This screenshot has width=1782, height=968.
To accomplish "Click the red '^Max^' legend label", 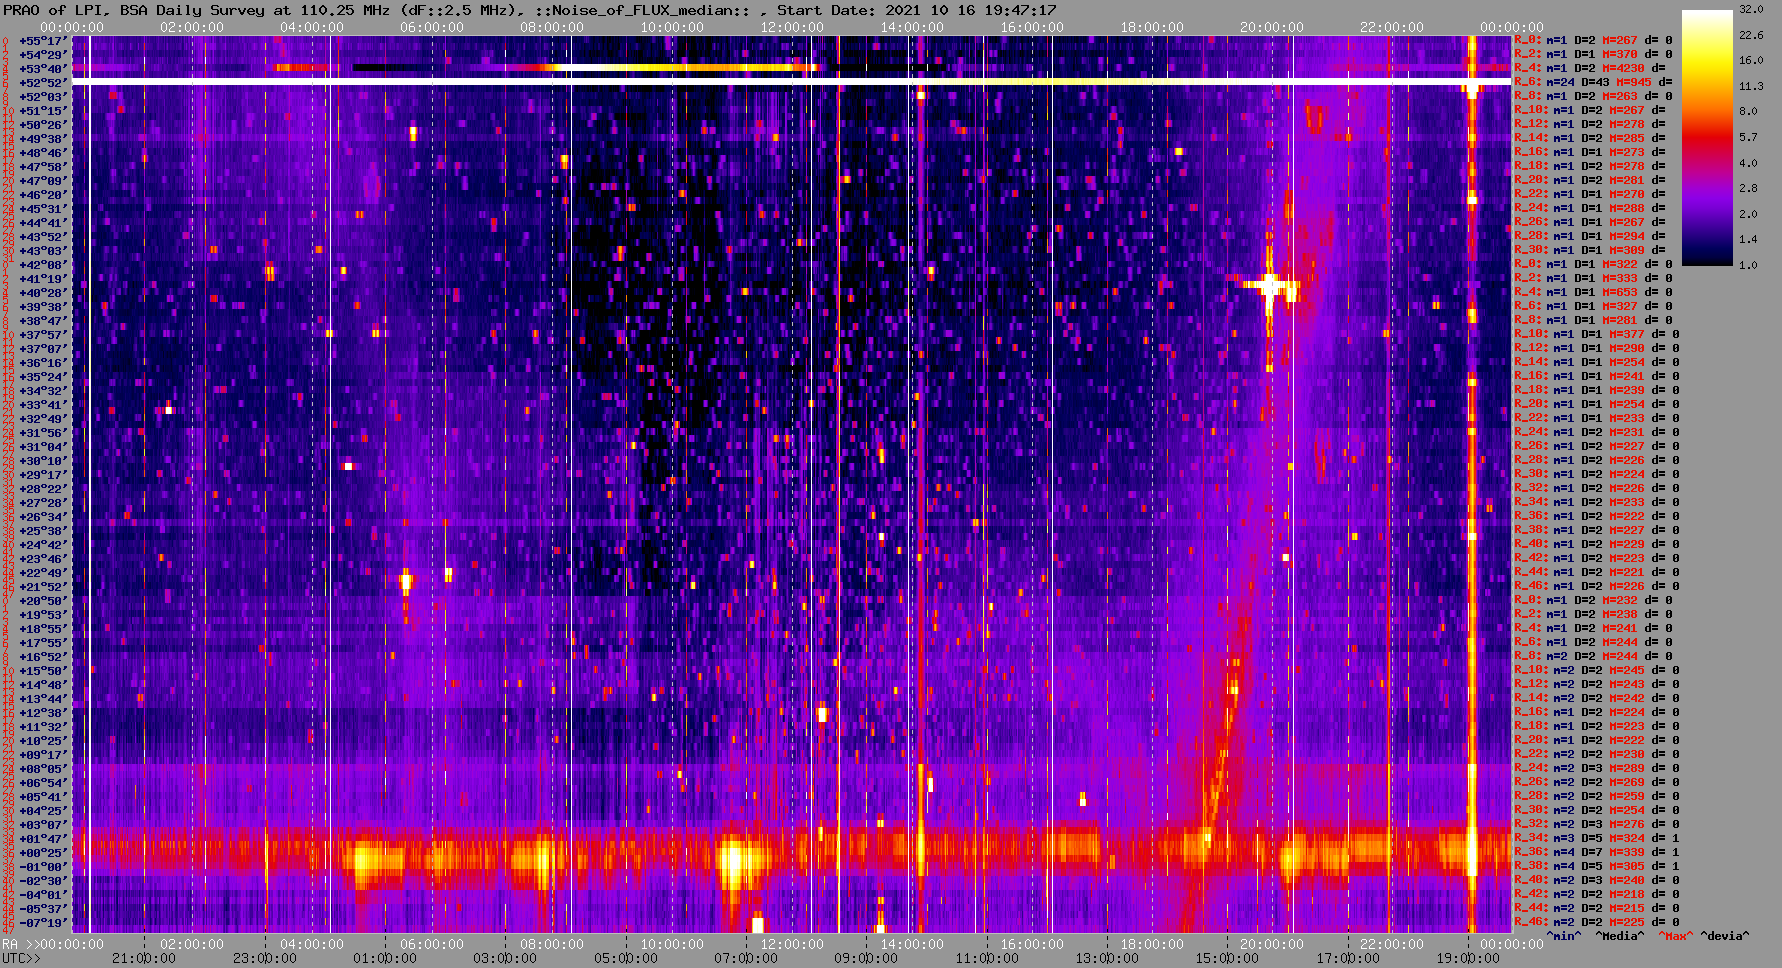I will coord(1674,937).
